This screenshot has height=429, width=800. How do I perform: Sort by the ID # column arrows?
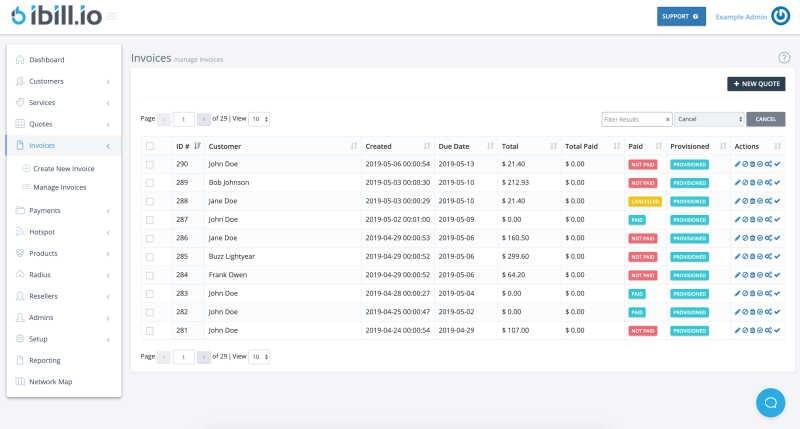[197, 146]
